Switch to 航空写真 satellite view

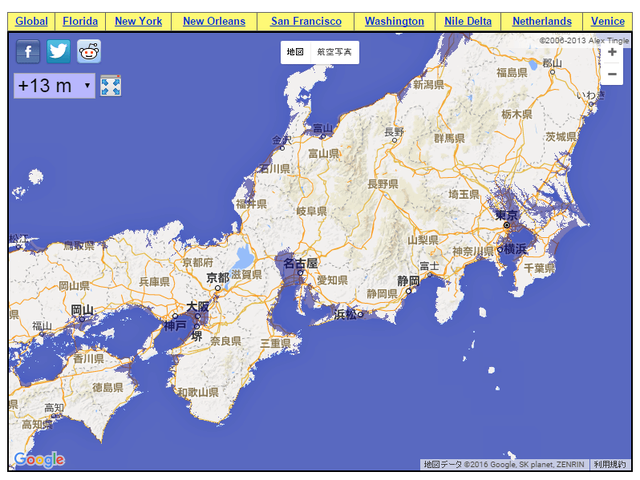[x=334, y=52]
